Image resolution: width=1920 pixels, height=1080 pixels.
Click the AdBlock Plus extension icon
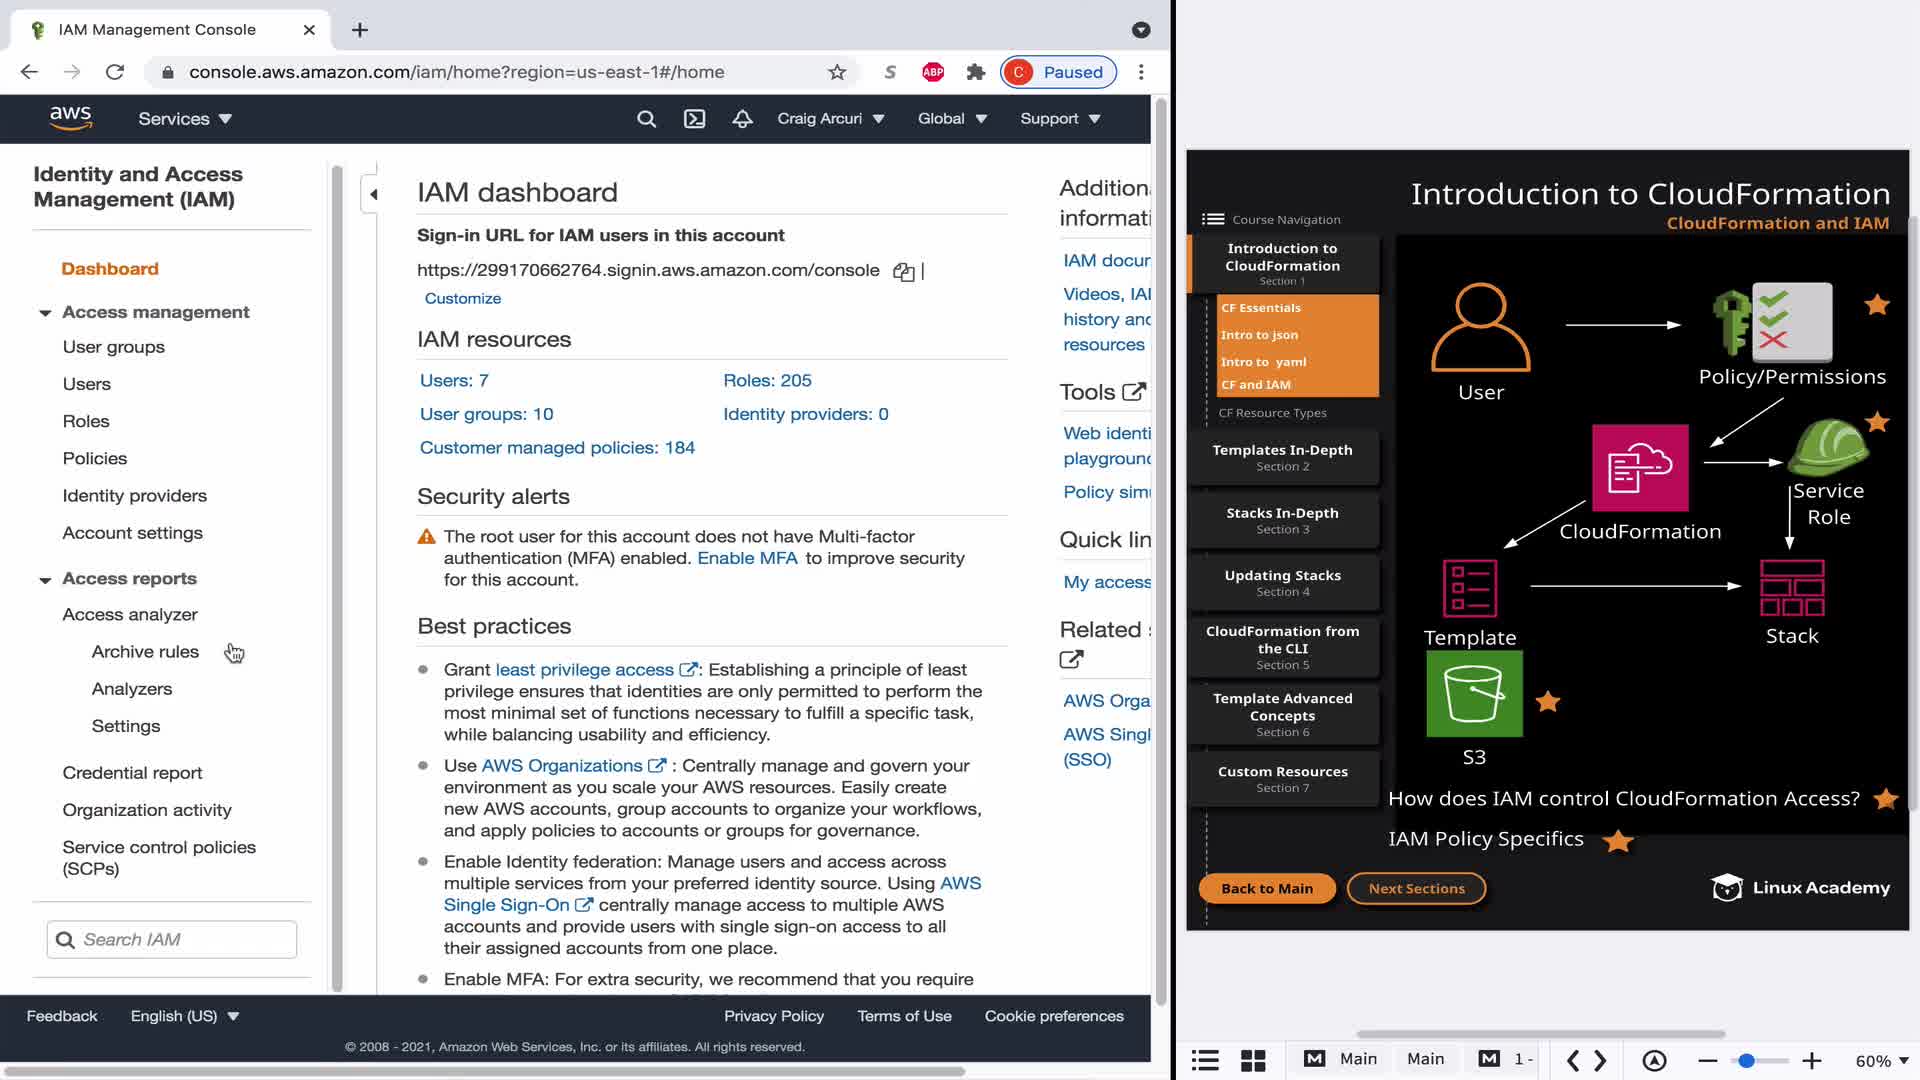coord(933,72)
